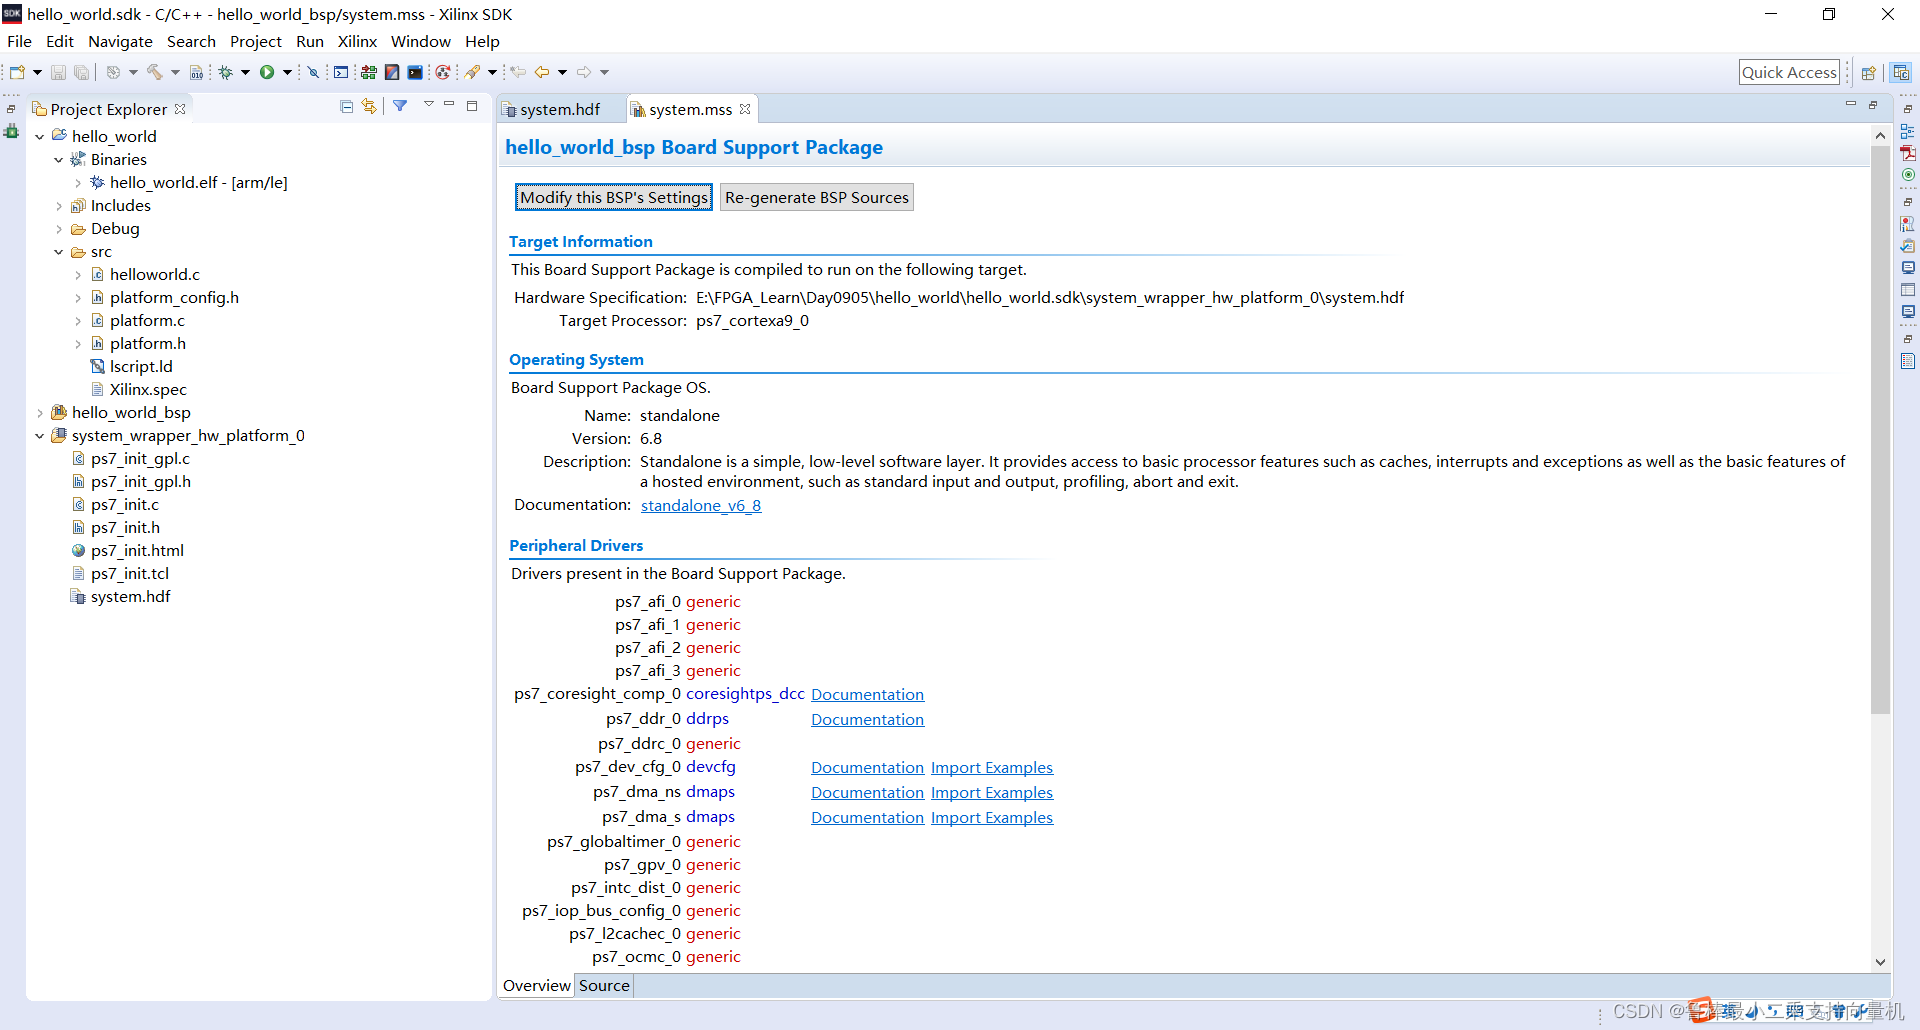Viewport: 1920px width, 1030px height.
Task: Open the Navigate menu
Action: pos(120,41)
